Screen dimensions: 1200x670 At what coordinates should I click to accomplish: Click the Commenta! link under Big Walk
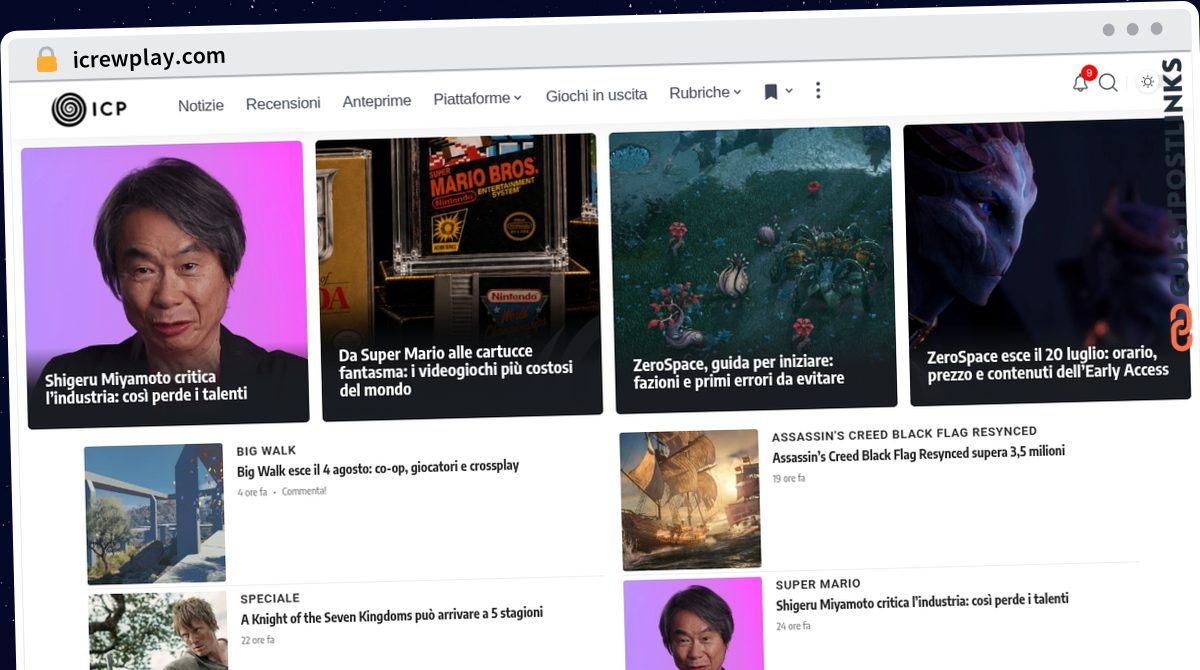[304, 492]
